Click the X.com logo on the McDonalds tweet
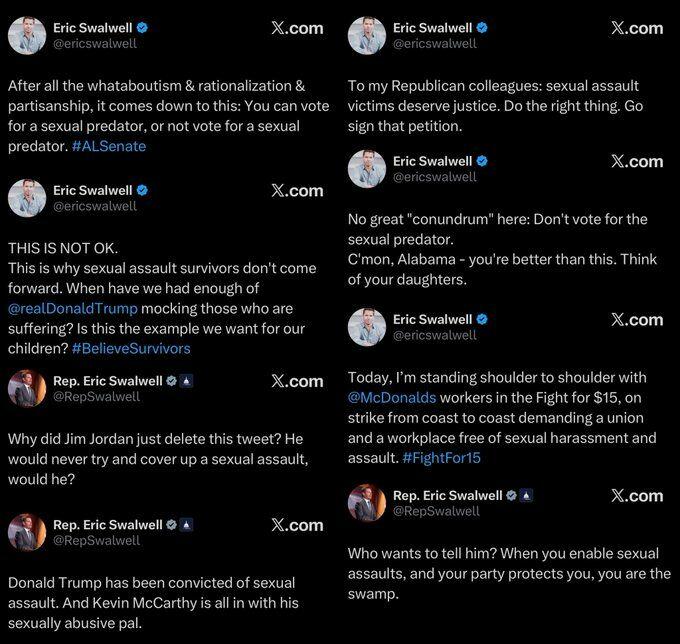This screenshot has width=680, height=644. 637,320
